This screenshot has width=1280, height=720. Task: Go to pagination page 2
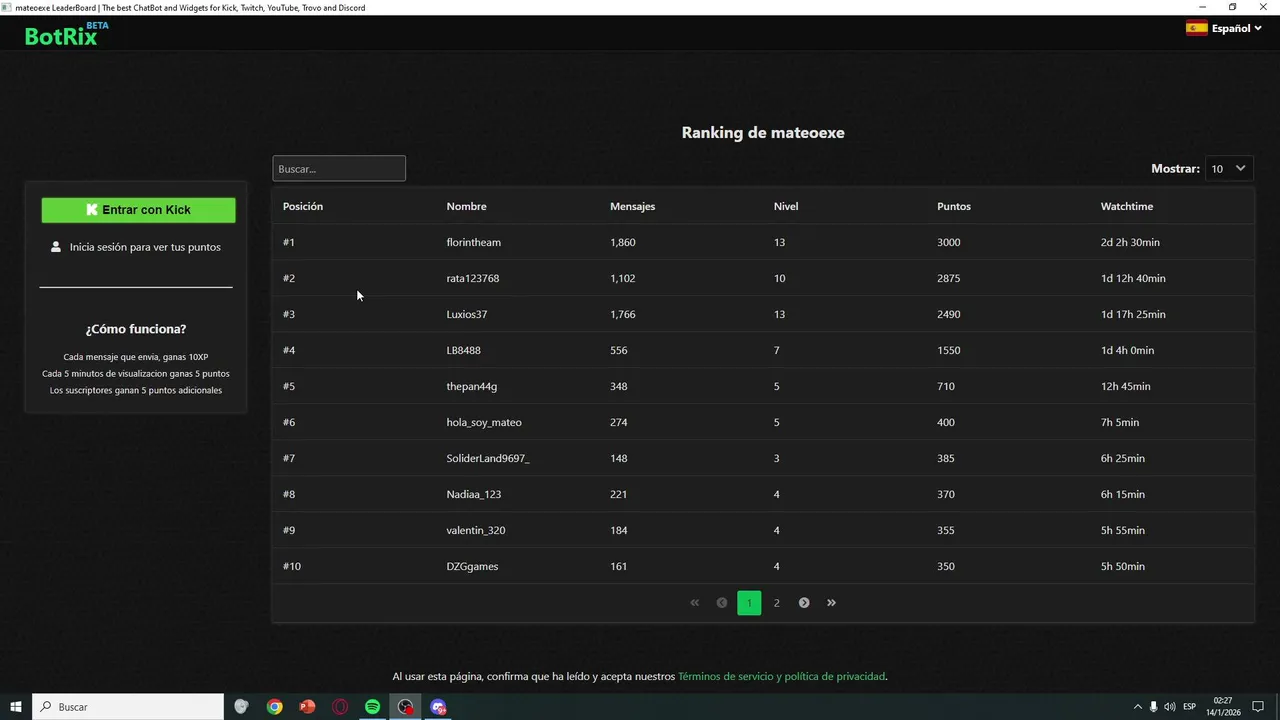776,603
